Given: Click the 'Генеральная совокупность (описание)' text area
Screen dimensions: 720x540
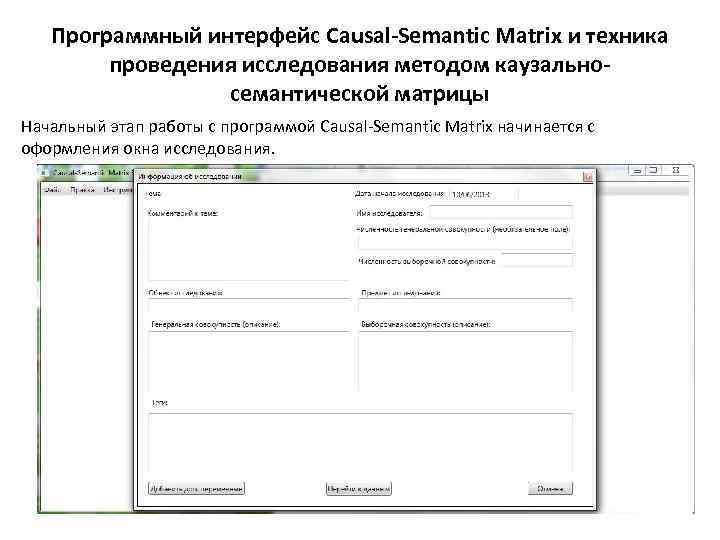Looking at the screenshot, I should (249, 362).
